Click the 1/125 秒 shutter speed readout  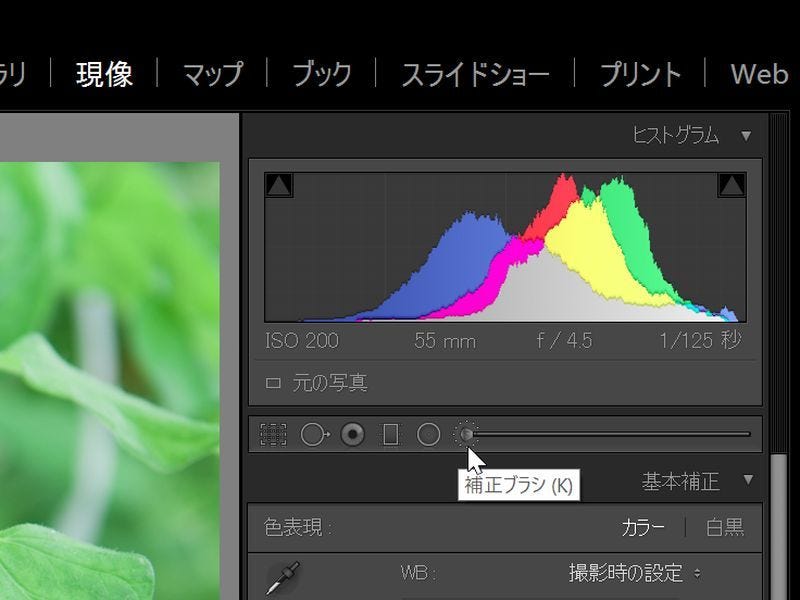(700, 340)
